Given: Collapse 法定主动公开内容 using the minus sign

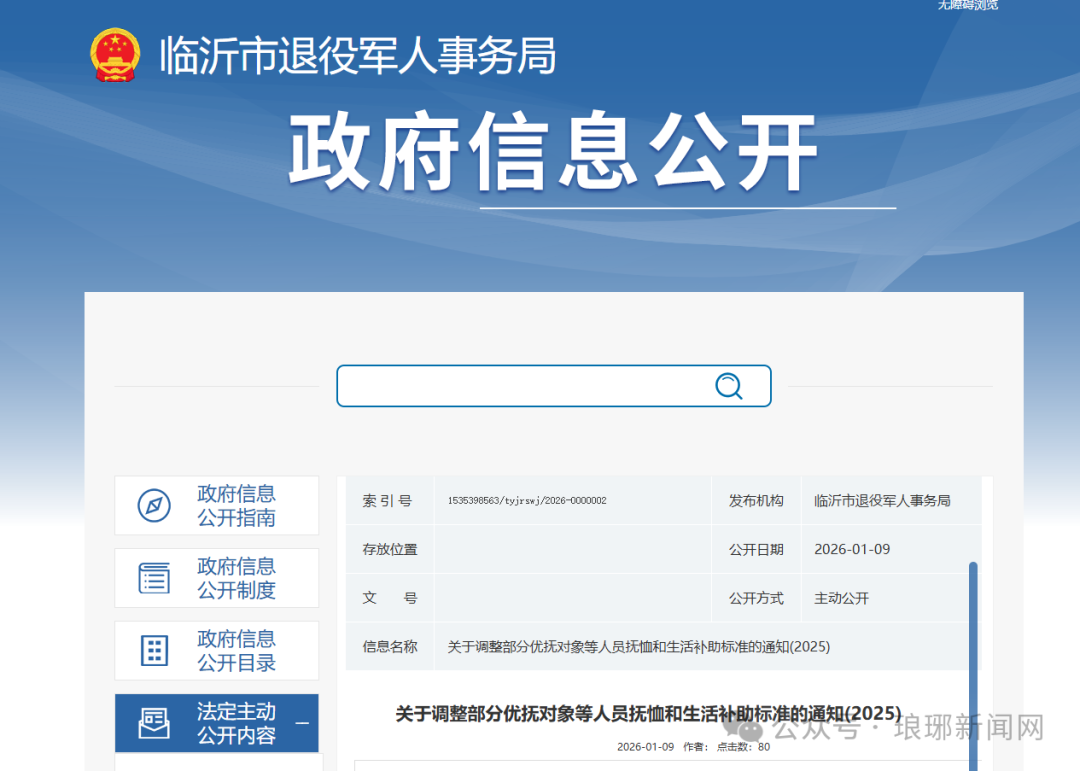Looking at the screenshot, I should pos(302,724).
